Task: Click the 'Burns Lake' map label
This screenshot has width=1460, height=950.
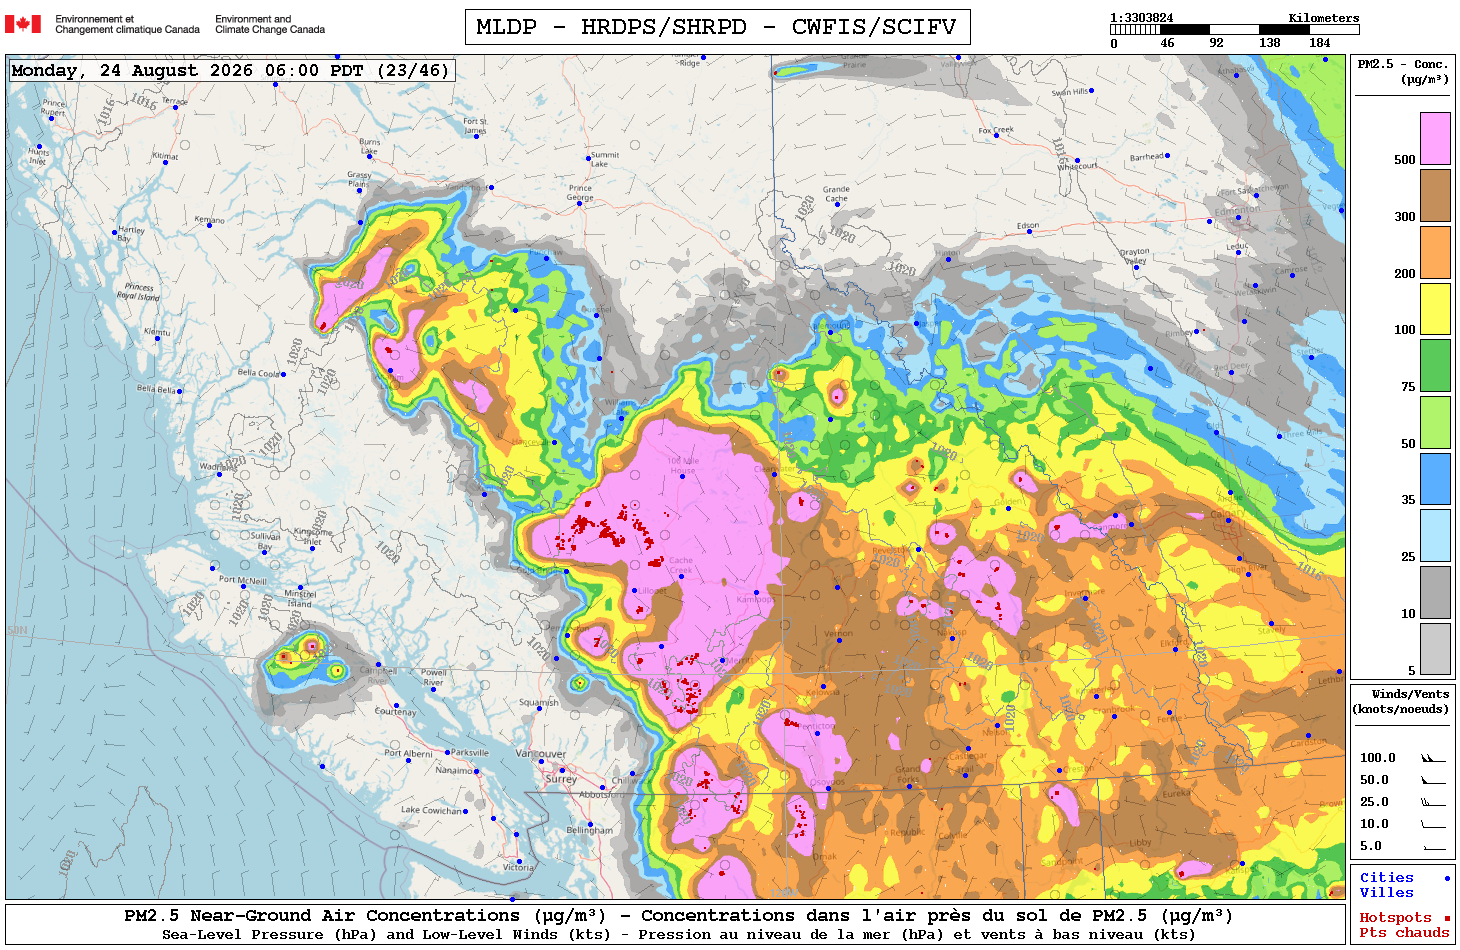Action: (370, 146)
